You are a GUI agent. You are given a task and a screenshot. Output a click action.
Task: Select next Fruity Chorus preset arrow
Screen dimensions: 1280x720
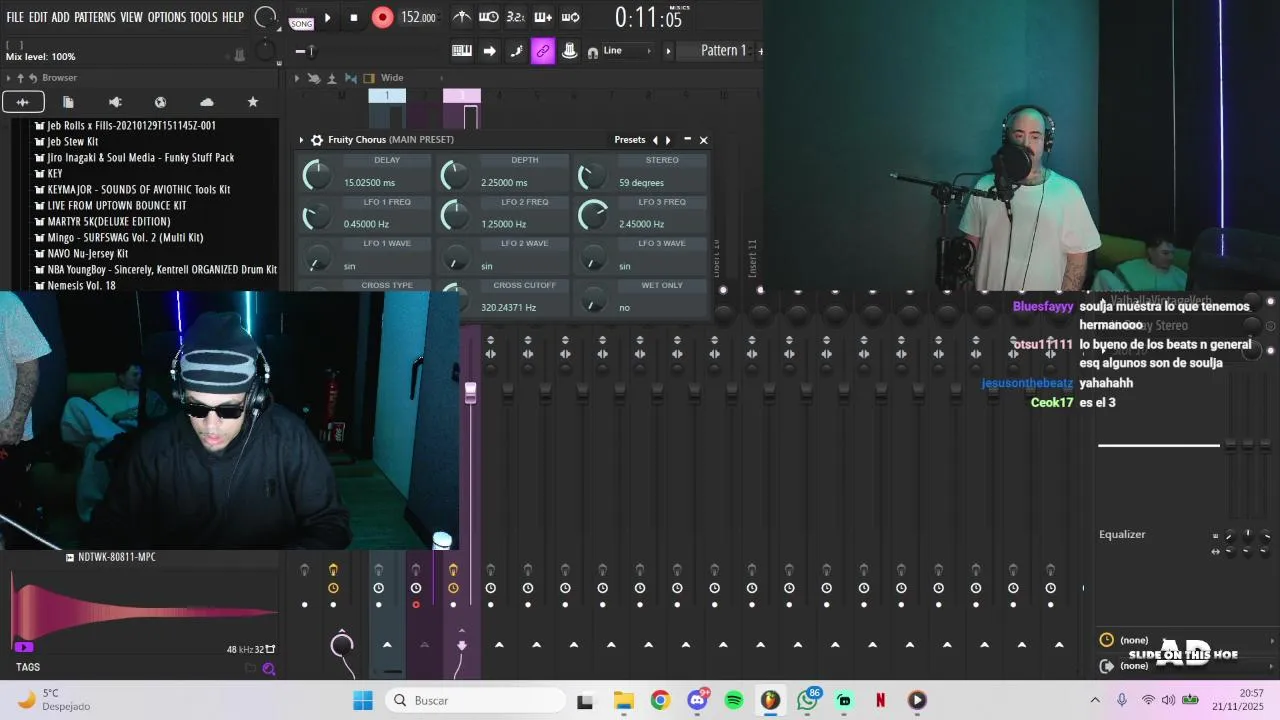click(x=669, y=140)
